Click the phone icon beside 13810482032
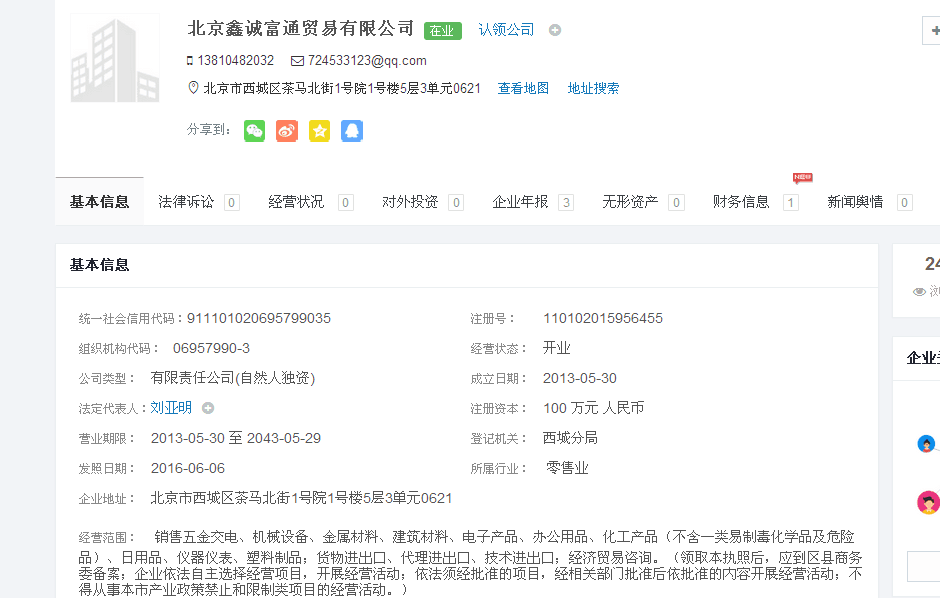The width and height of the screenshot is (940, 598). click(190, 60)
